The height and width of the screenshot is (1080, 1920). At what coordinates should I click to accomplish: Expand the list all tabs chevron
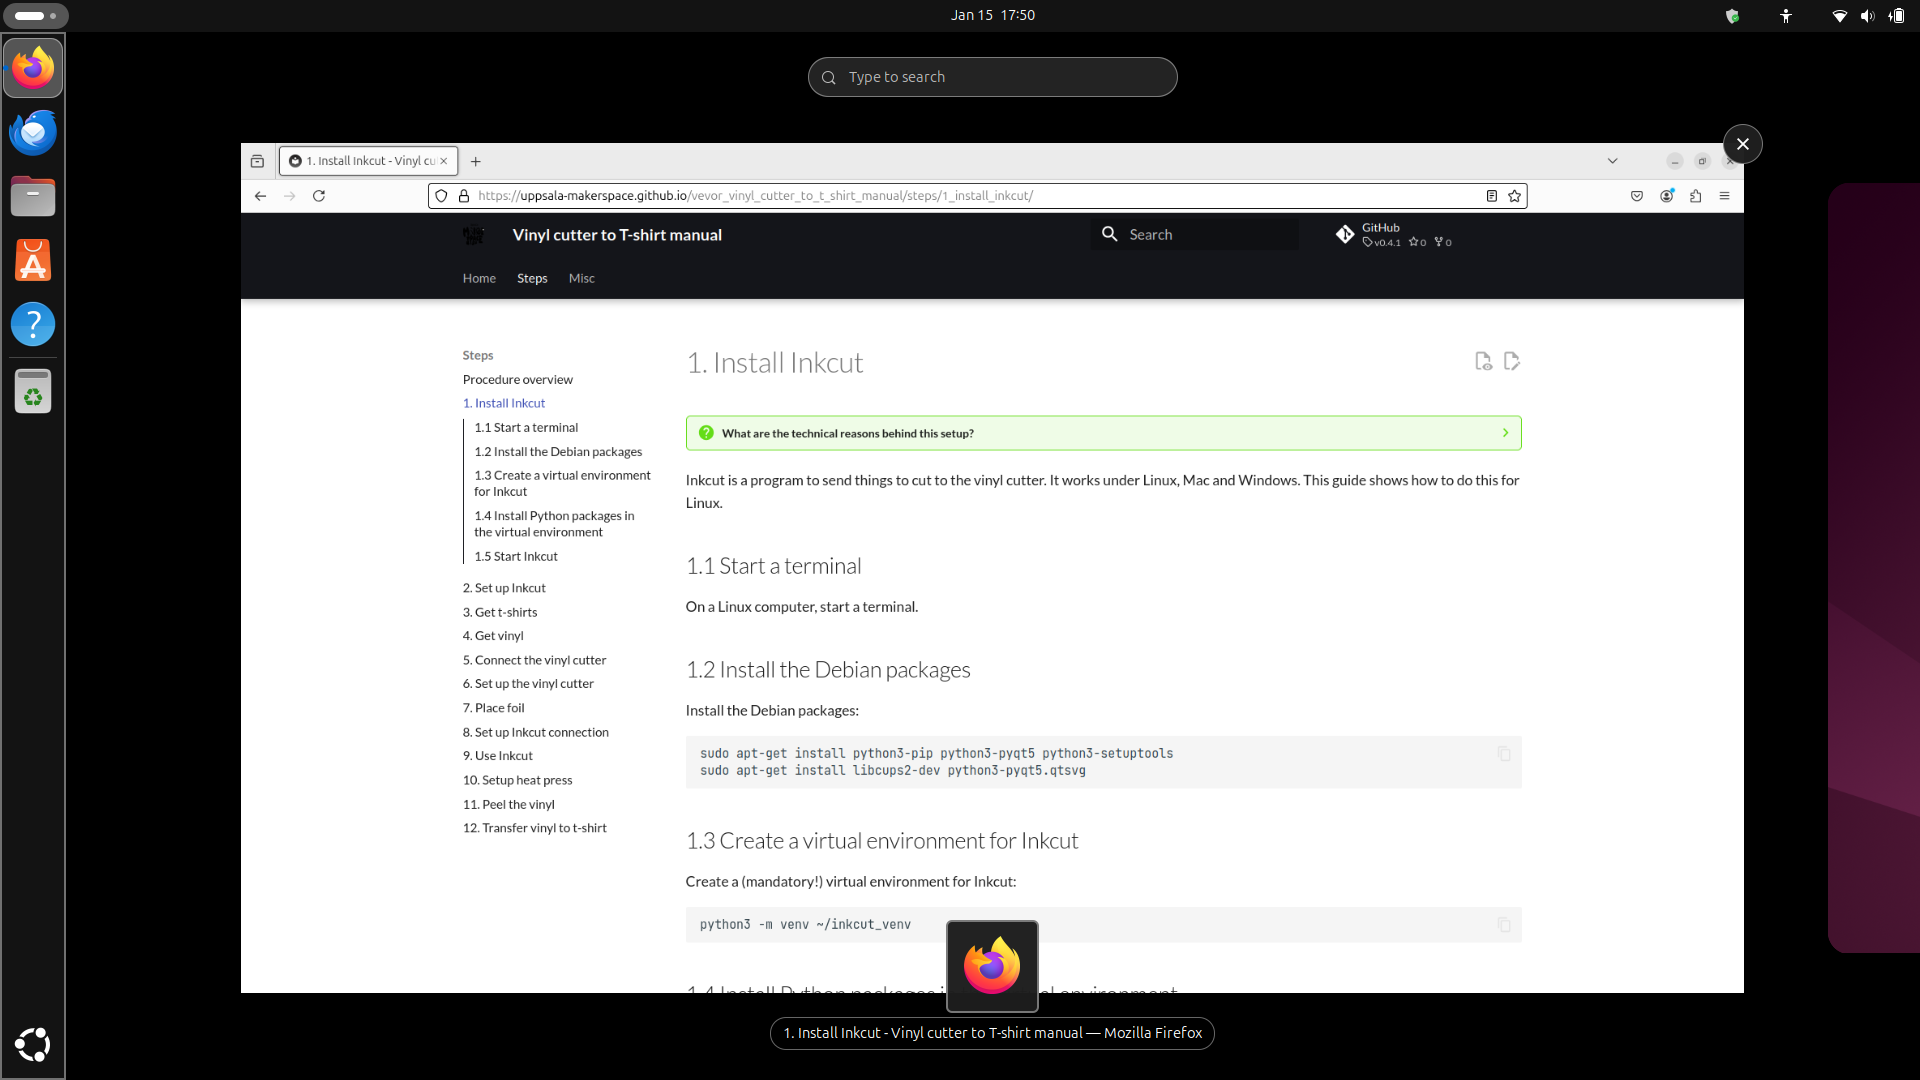point(1612,161)
